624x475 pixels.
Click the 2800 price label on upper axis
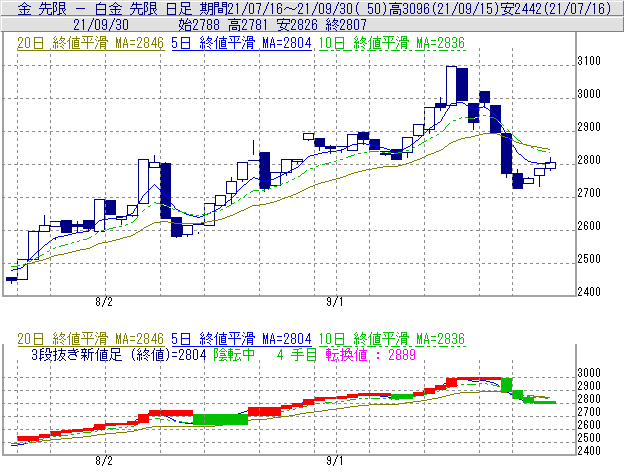click(x=589, y=160)
